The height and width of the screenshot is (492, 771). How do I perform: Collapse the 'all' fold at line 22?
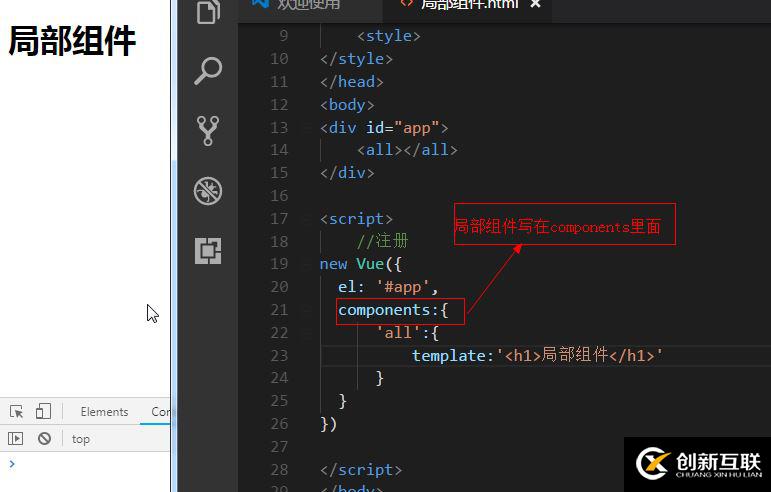307,333
